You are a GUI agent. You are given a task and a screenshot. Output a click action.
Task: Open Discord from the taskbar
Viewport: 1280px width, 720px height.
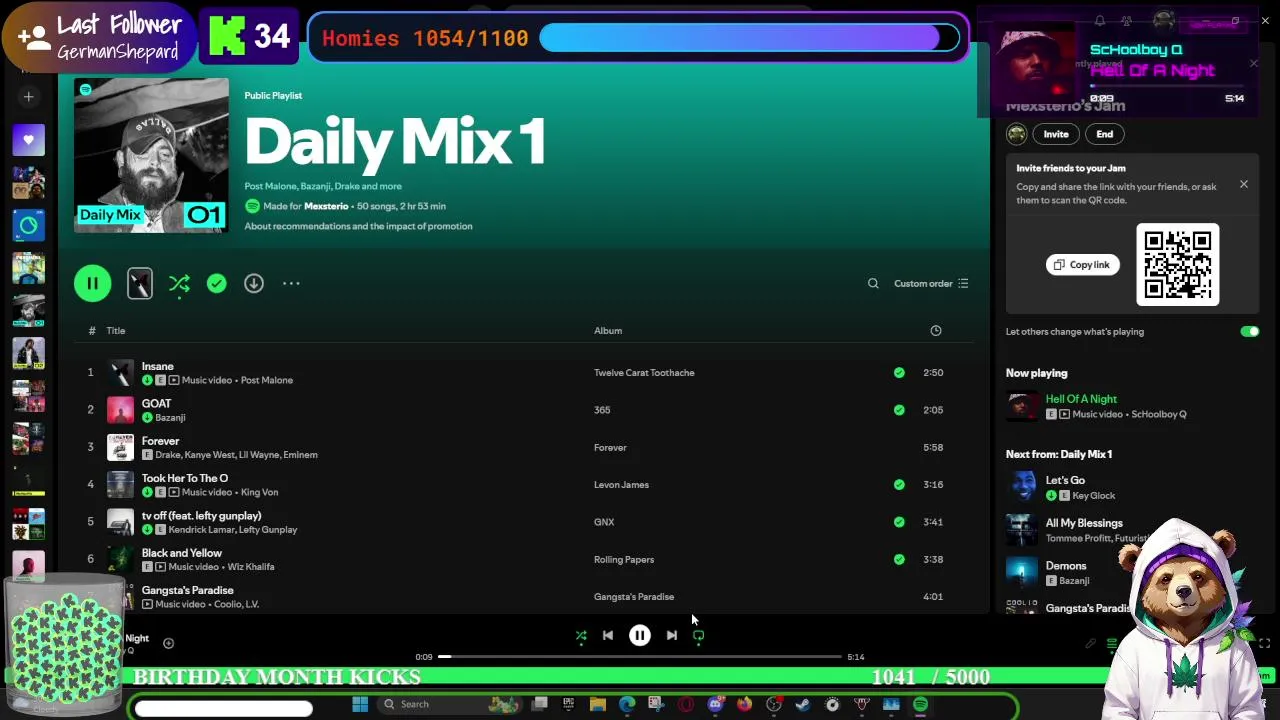715,705
